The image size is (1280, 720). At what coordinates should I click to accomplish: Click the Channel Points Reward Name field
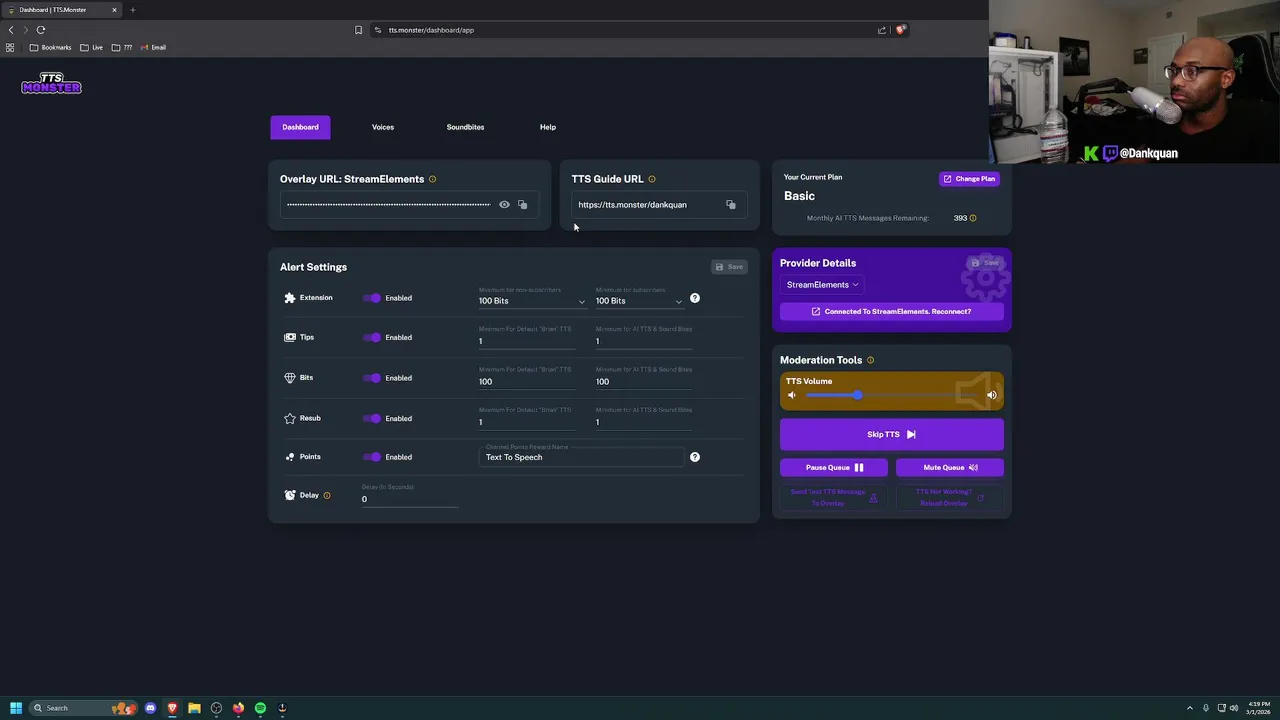point(582,457)
